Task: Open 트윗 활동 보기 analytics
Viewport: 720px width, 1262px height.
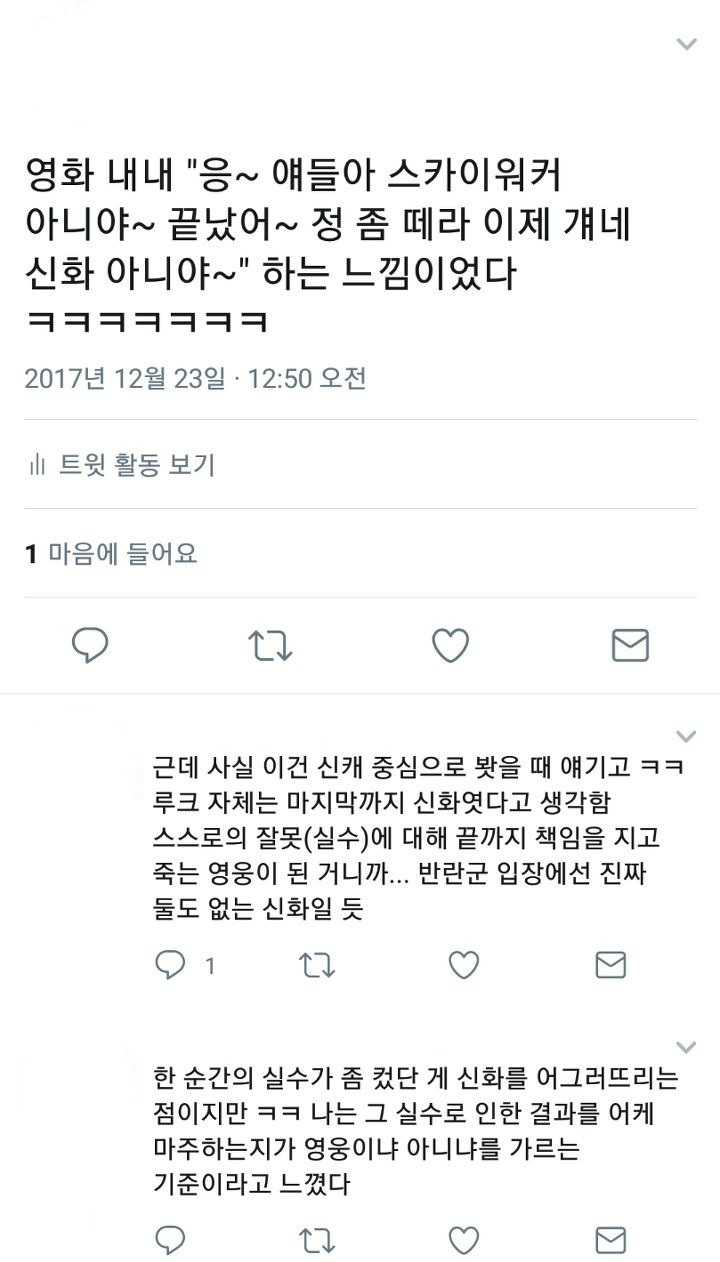Action: (121, 465)
